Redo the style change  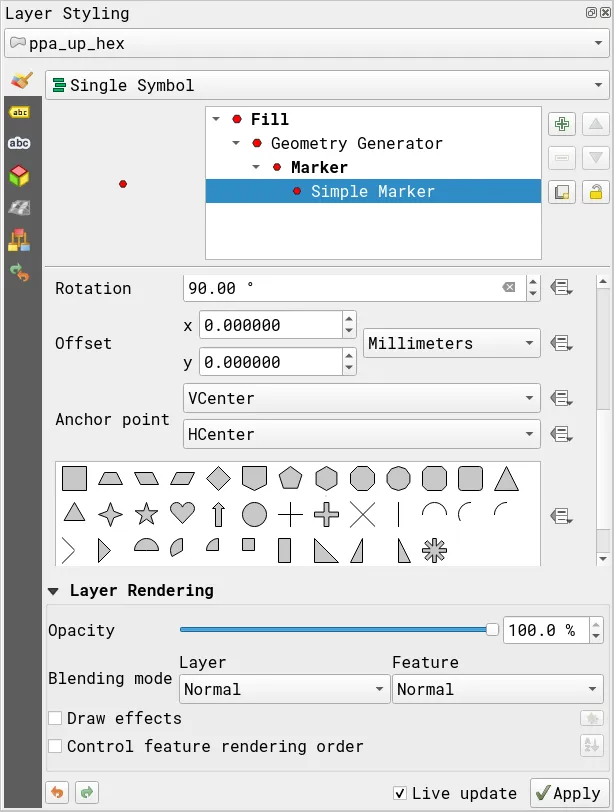coord(87,792)
